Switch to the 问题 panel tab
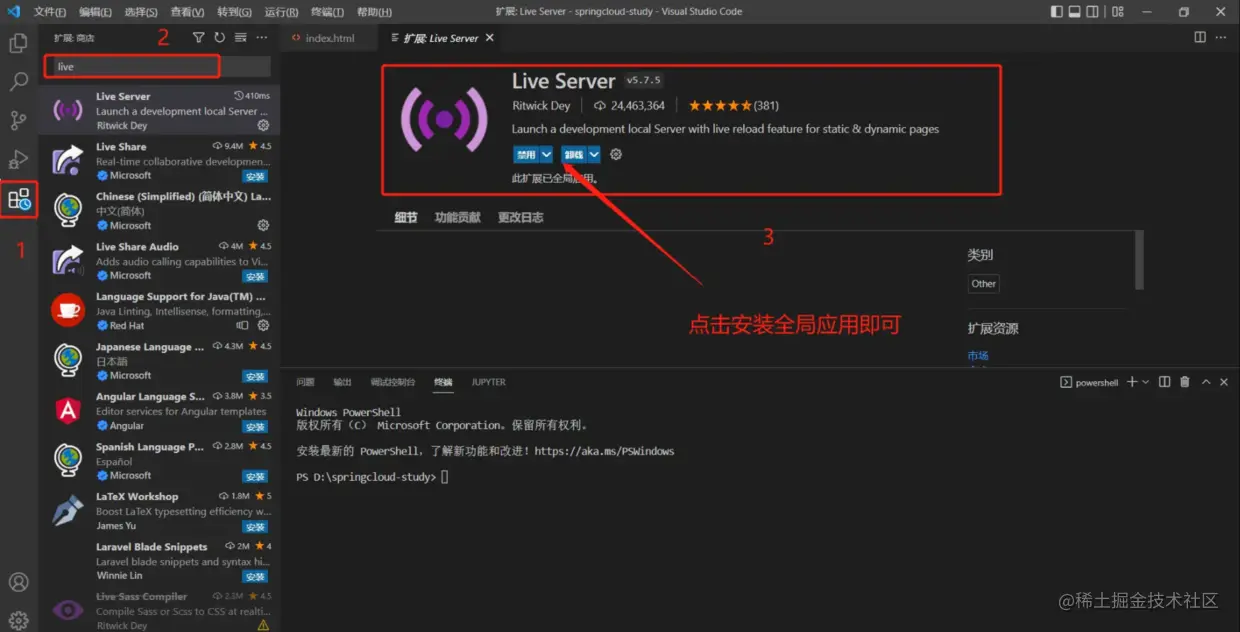This screenshot has height=632, width=1240. click(x=305, y=382)
